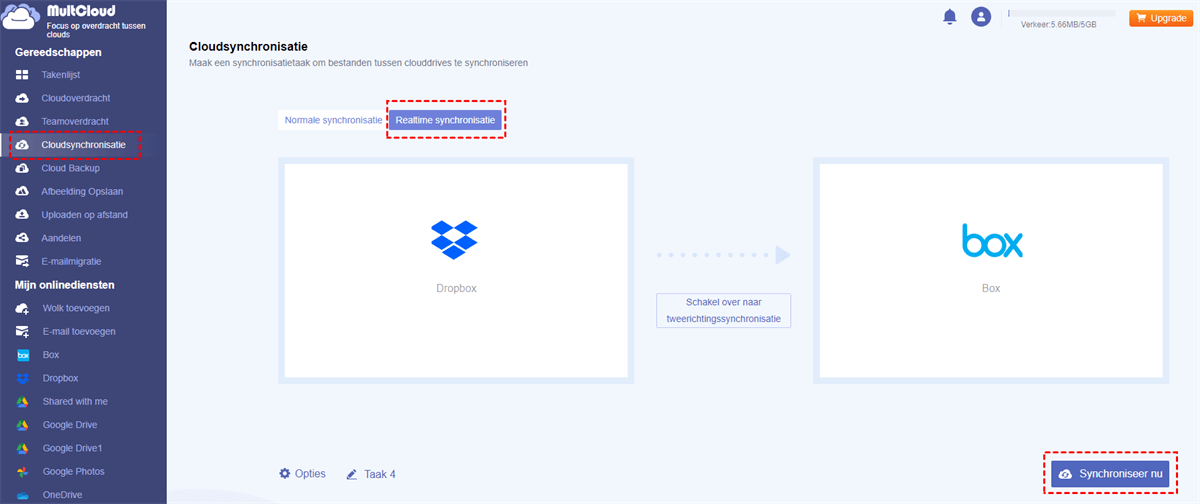Click the pencil icon beside Taak 4
This screenshot has width=1200, height=504.
(x=351, y=474)
